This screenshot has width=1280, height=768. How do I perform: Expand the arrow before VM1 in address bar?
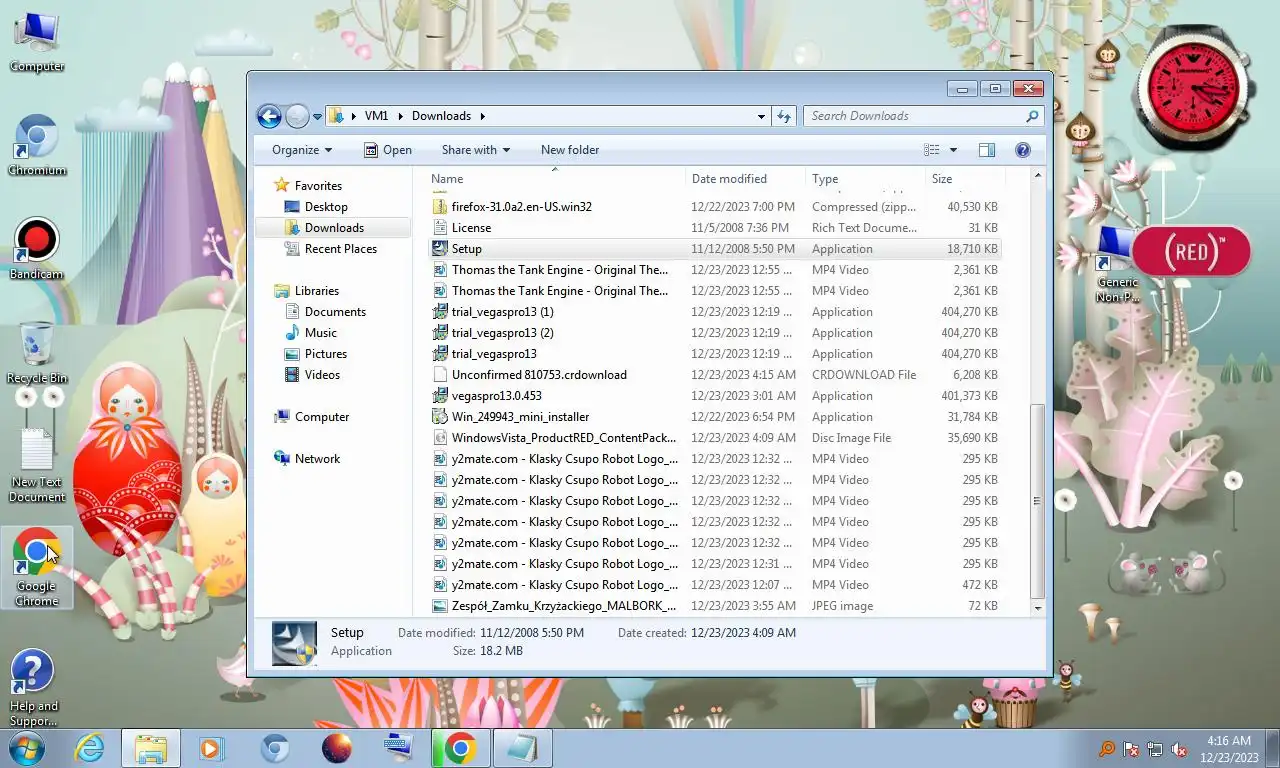(354, 116)
